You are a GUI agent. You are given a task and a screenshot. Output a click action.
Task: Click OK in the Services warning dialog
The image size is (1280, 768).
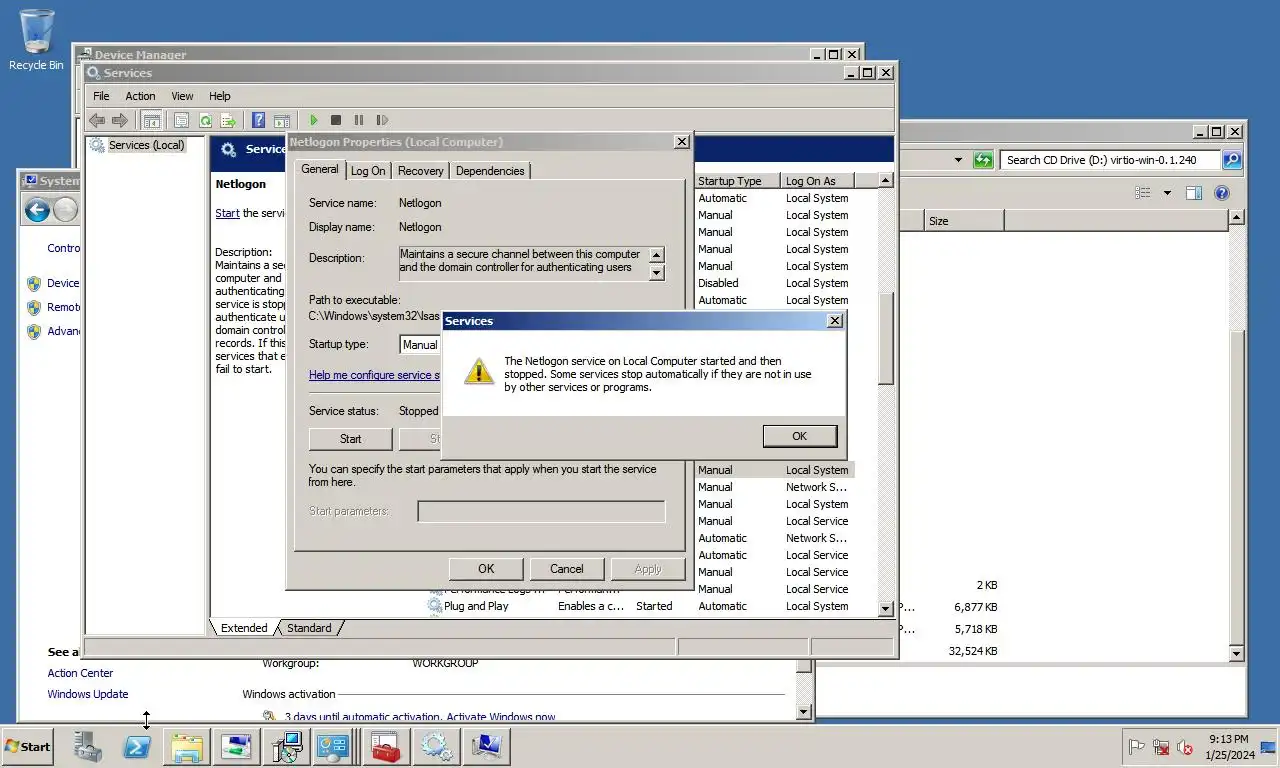[799, 436]
